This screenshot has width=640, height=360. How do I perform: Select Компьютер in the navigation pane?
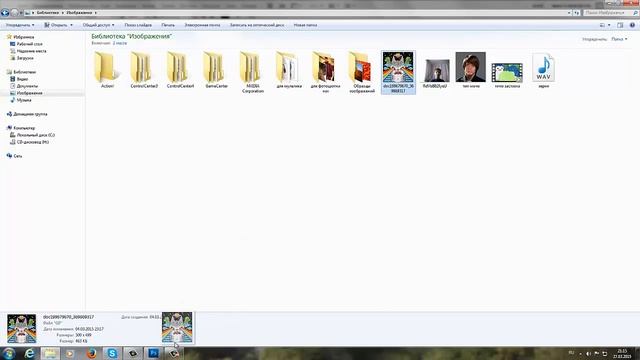point(24,128)
